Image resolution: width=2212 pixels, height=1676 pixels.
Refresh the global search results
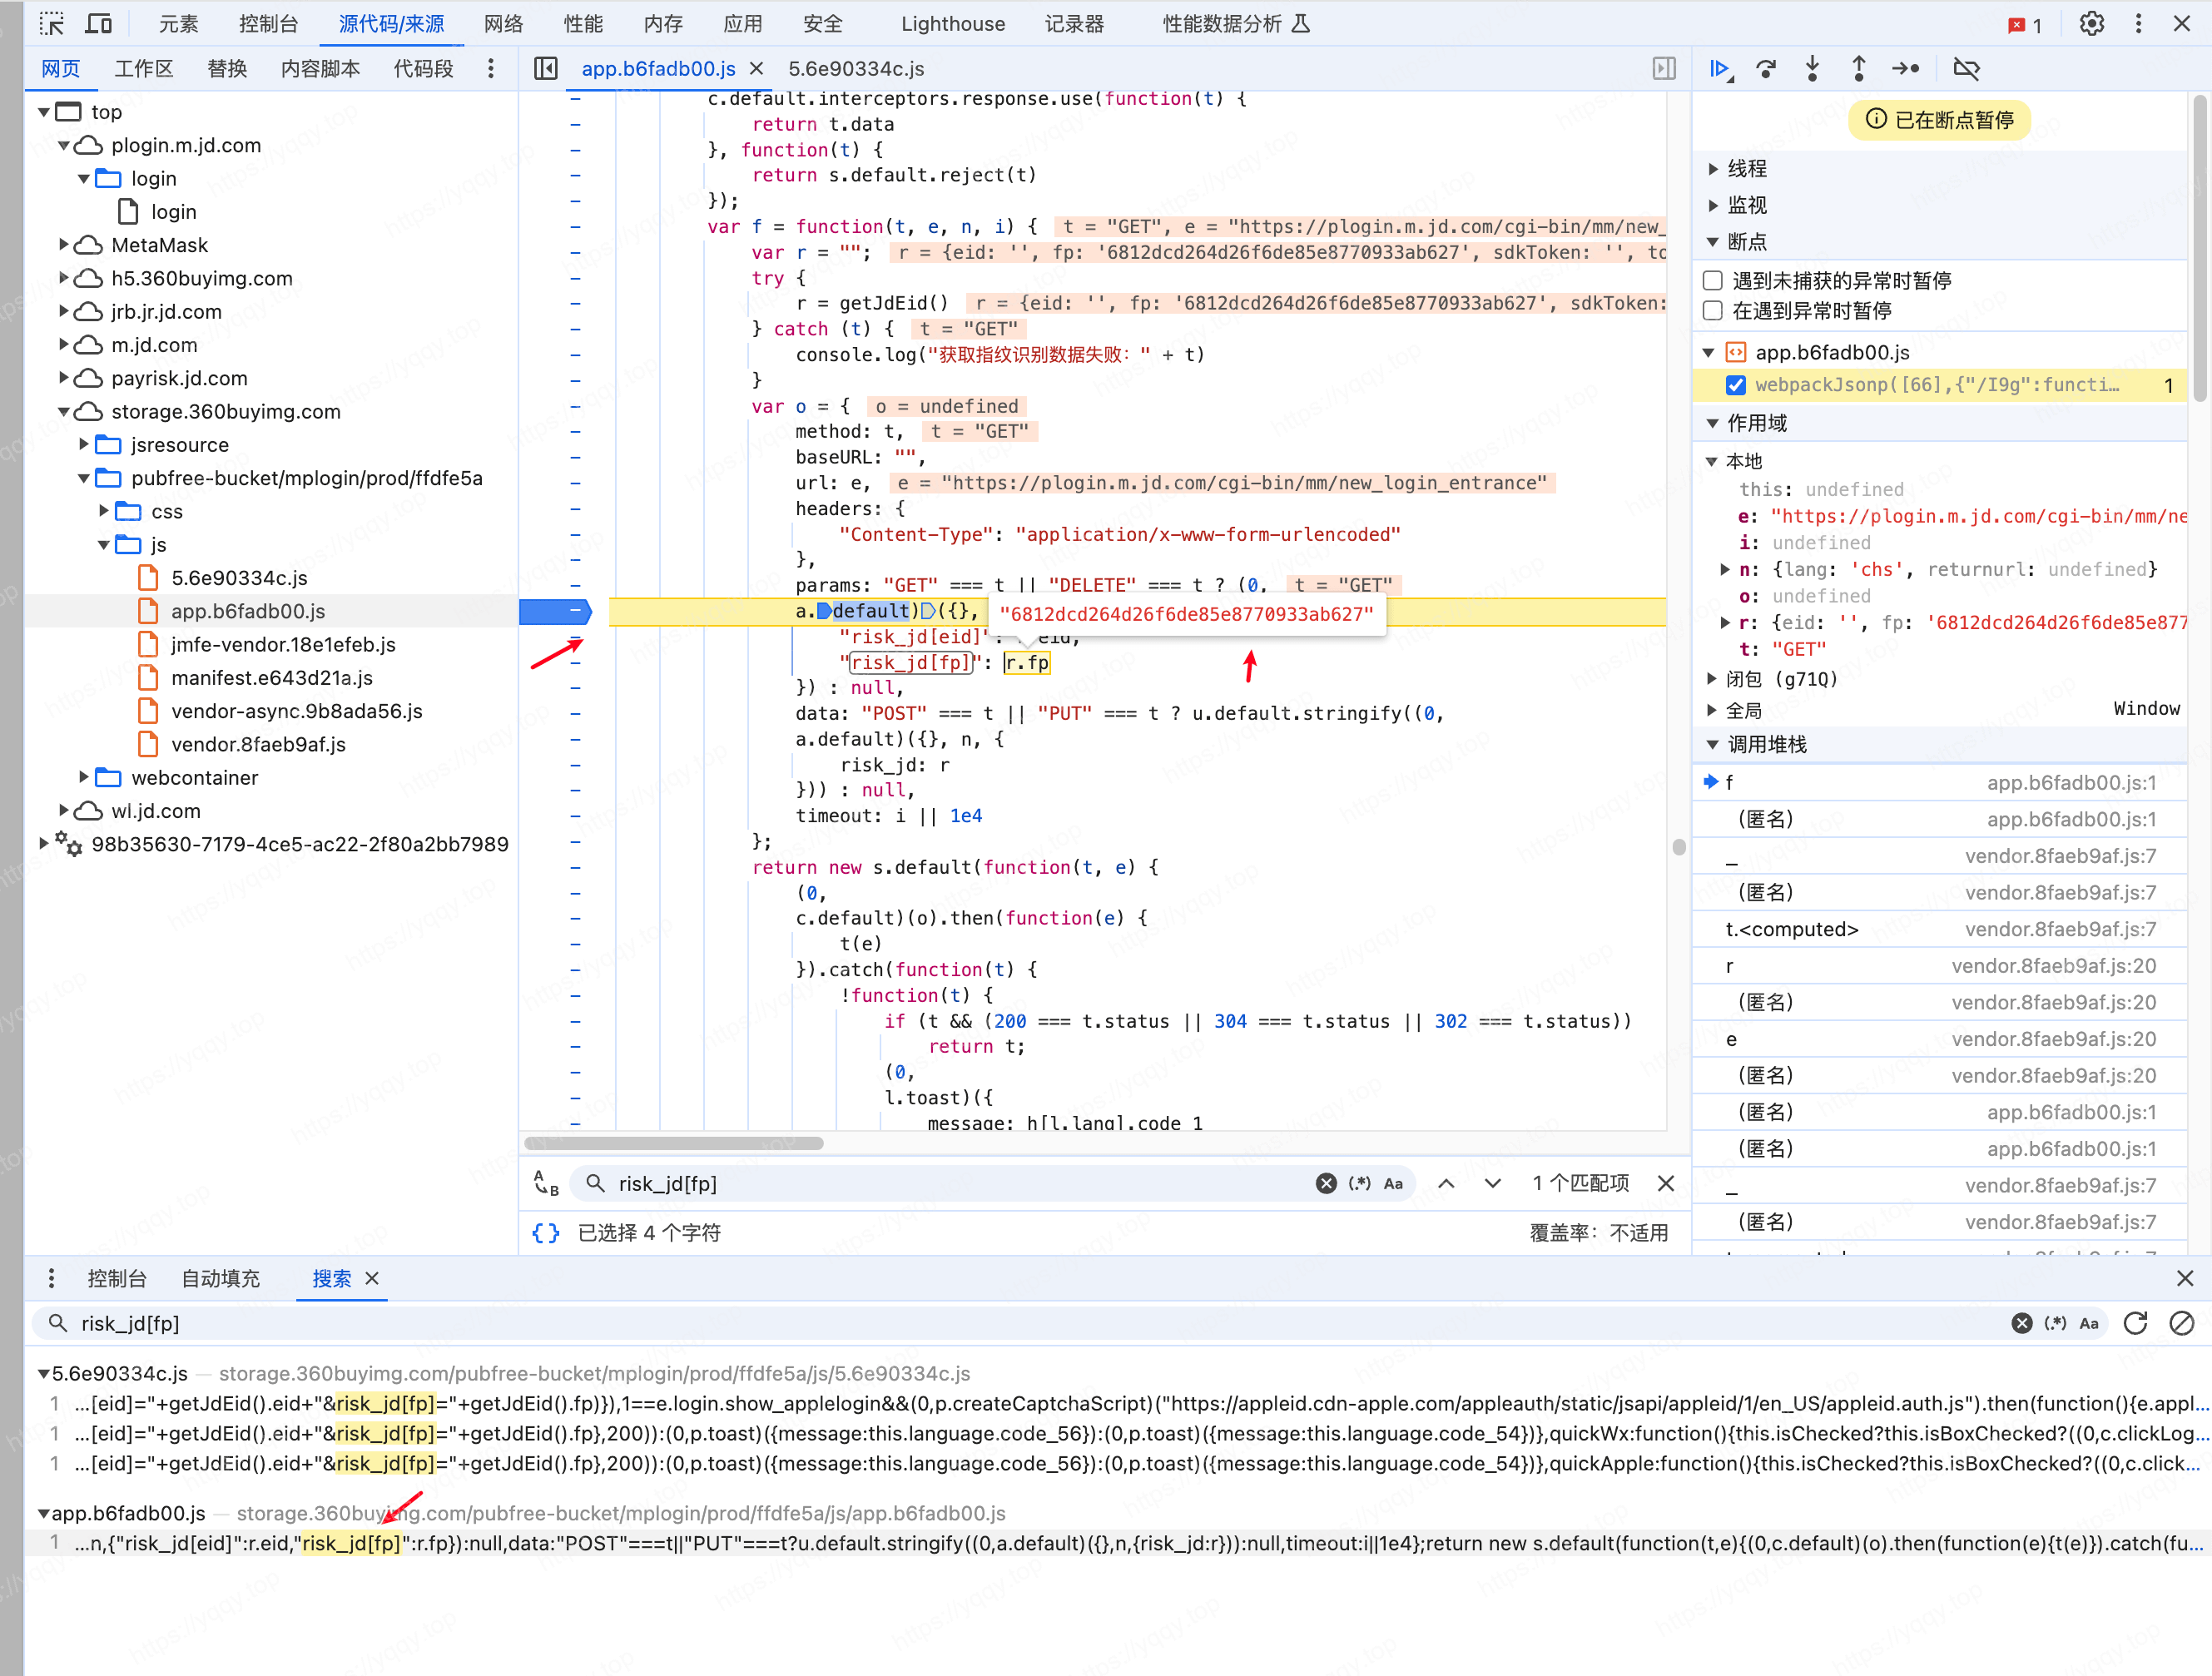(x=2136, y=1323)
